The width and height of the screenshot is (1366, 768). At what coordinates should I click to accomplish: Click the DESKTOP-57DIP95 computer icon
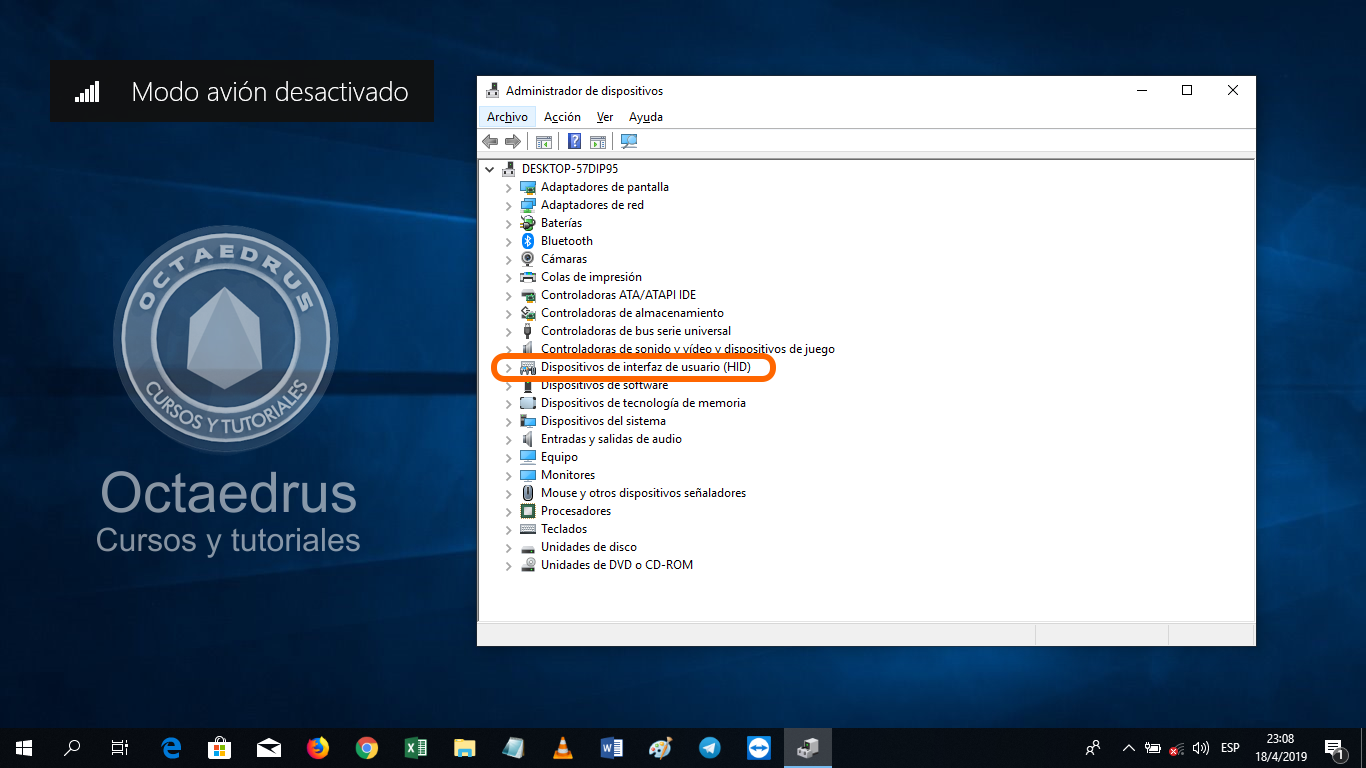coord(509,169)
